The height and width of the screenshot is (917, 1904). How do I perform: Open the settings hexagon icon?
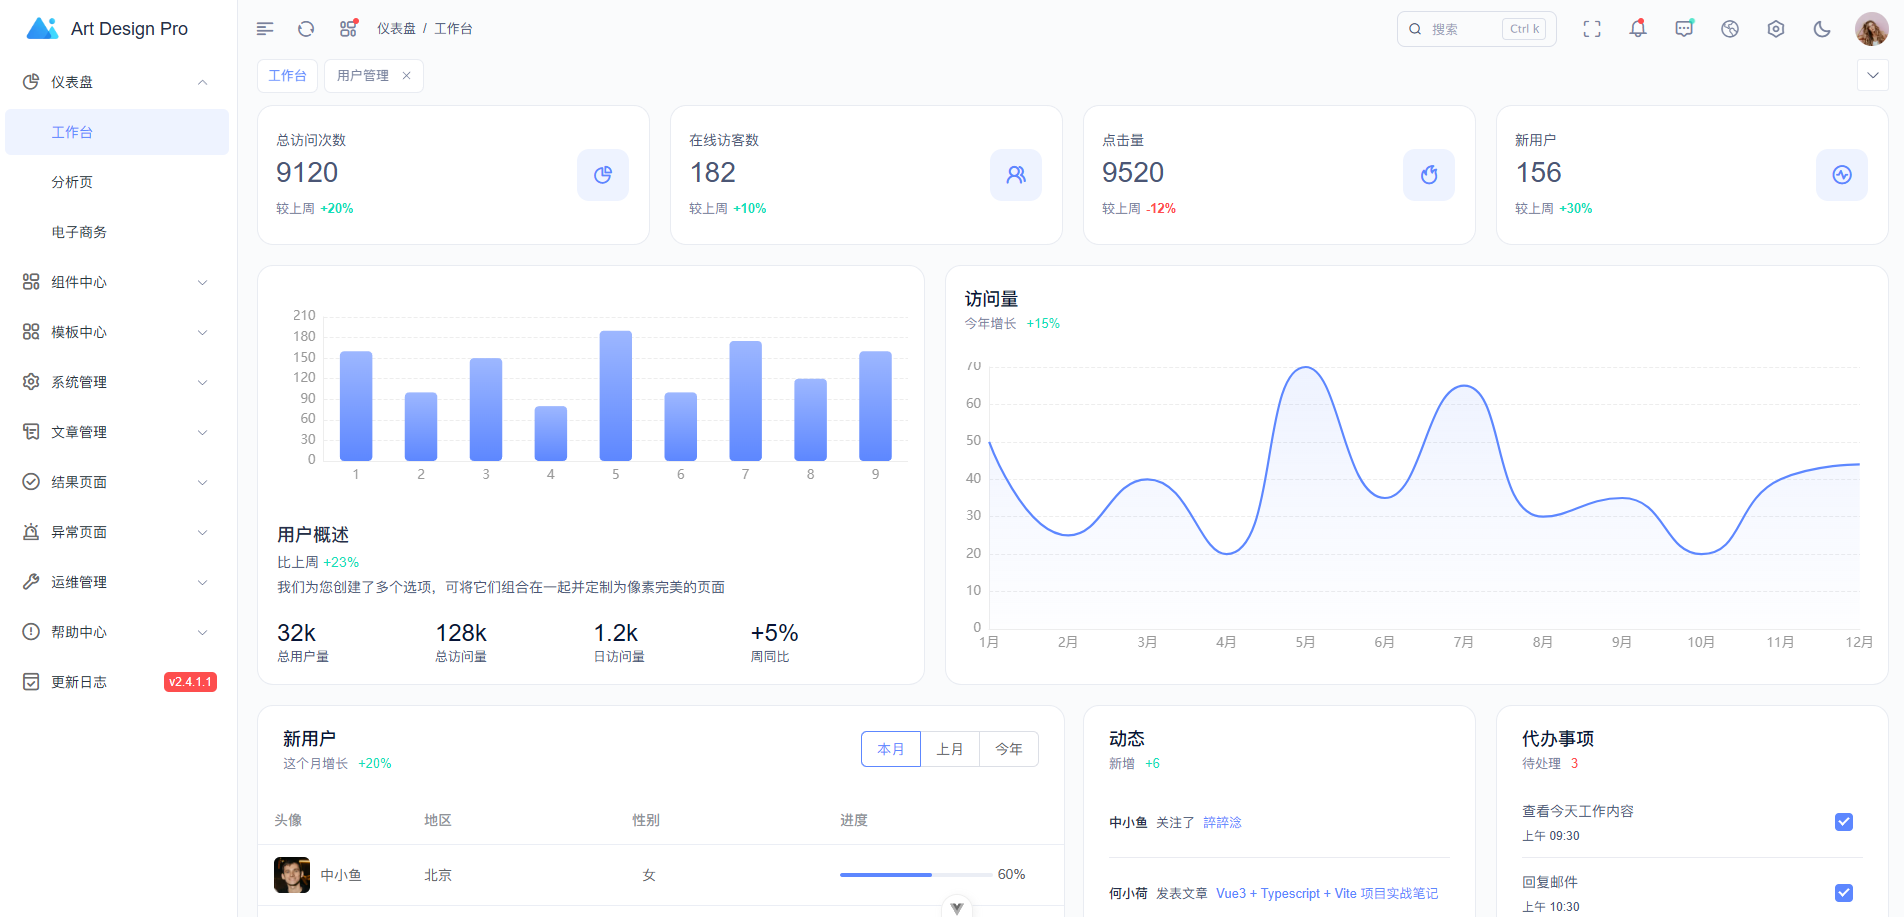tap(1776, 29)
